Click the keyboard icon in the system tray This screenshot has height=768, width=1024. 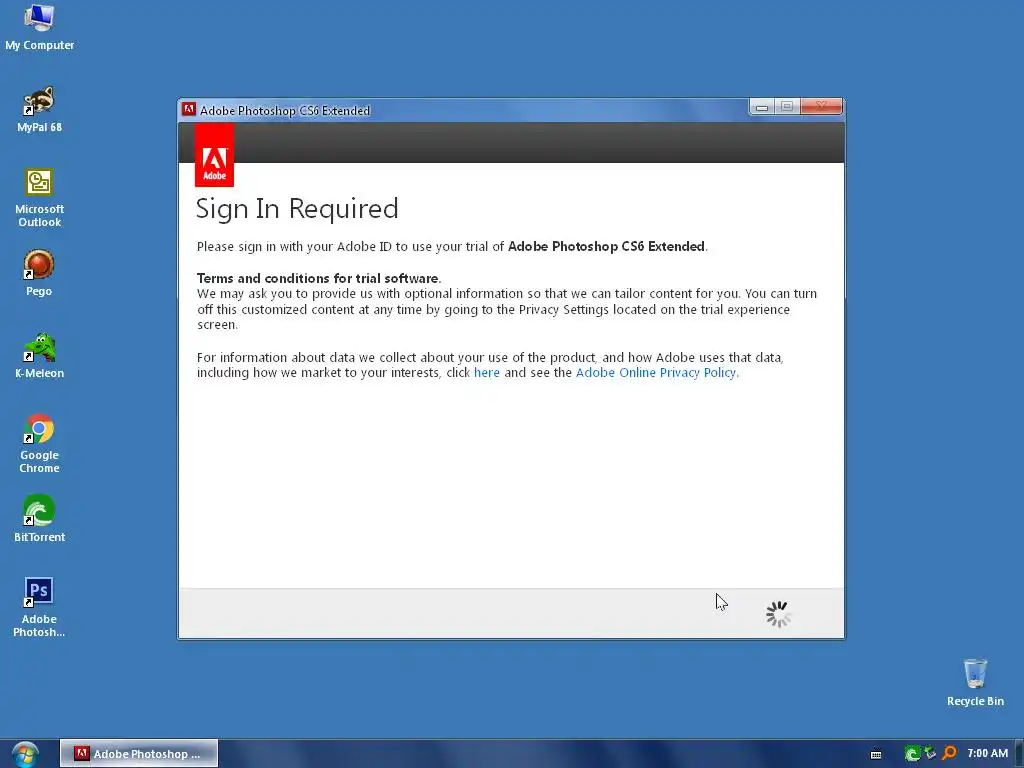click(x=876, y=754)
